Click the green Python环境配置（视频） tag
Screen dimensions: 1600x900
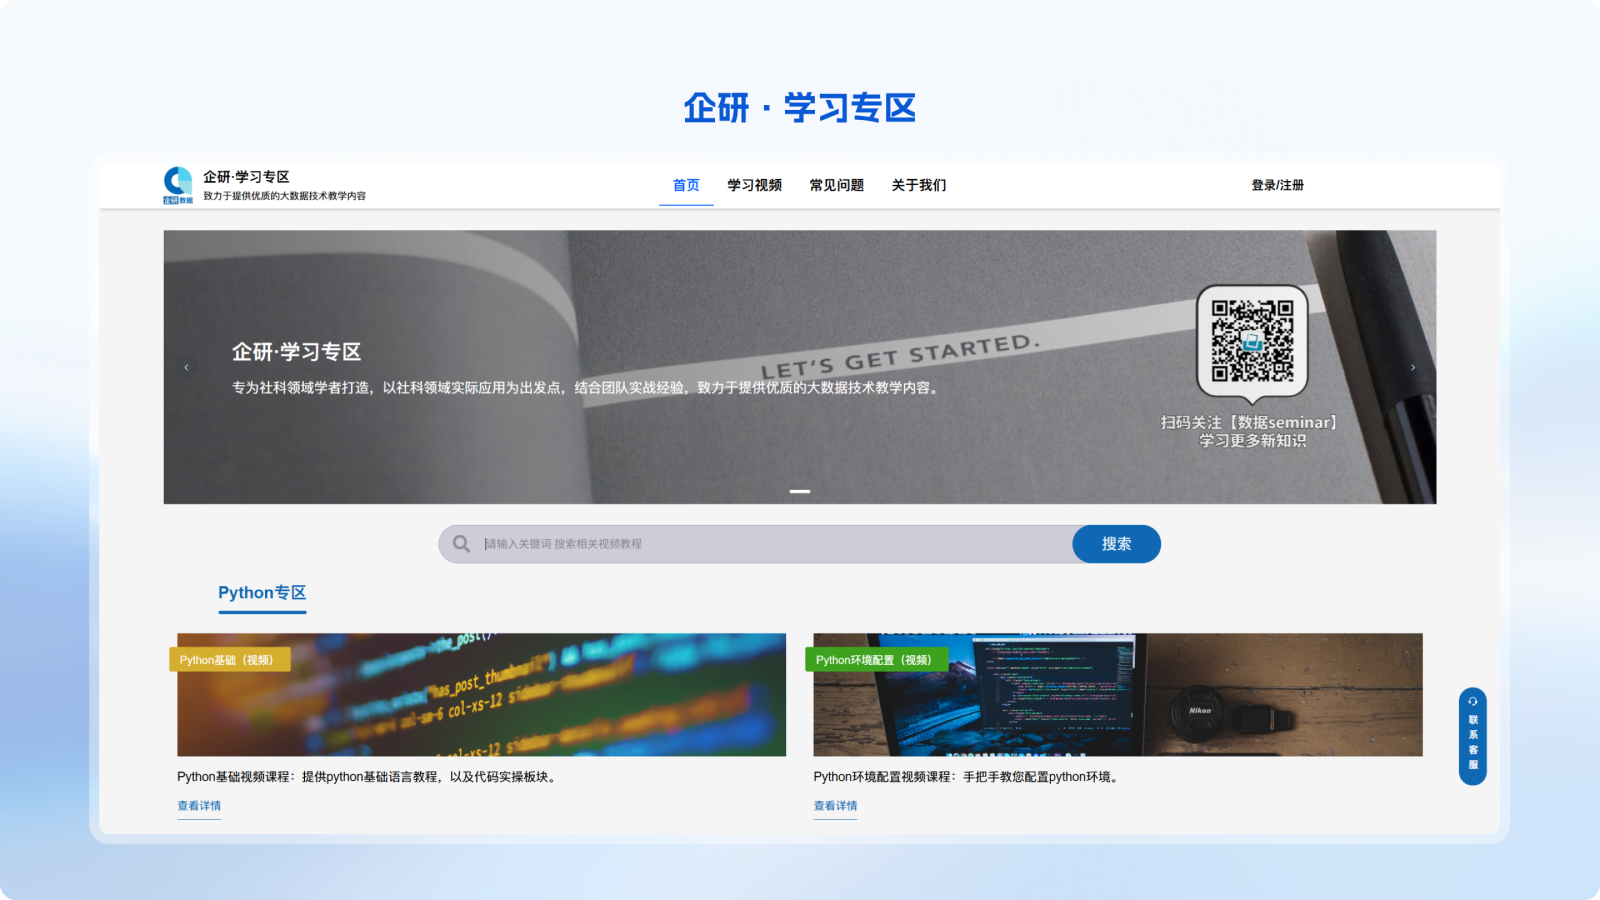876,660
